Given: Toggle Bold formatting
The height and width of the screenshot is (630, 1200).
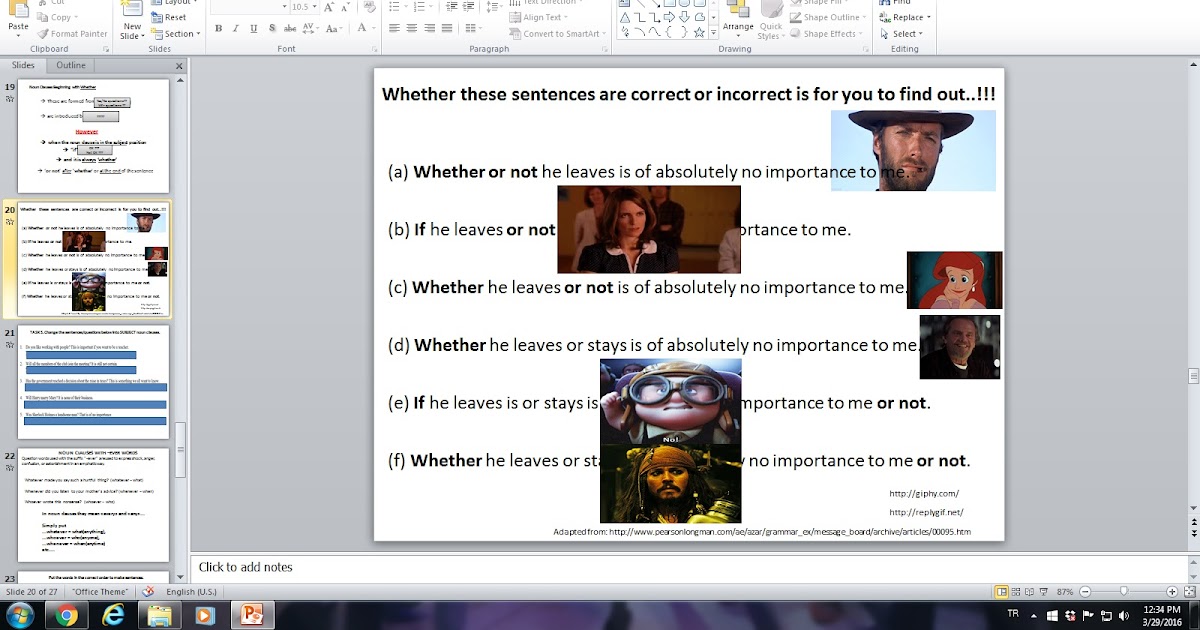Looking at the screenshot, I should (219, 29).
